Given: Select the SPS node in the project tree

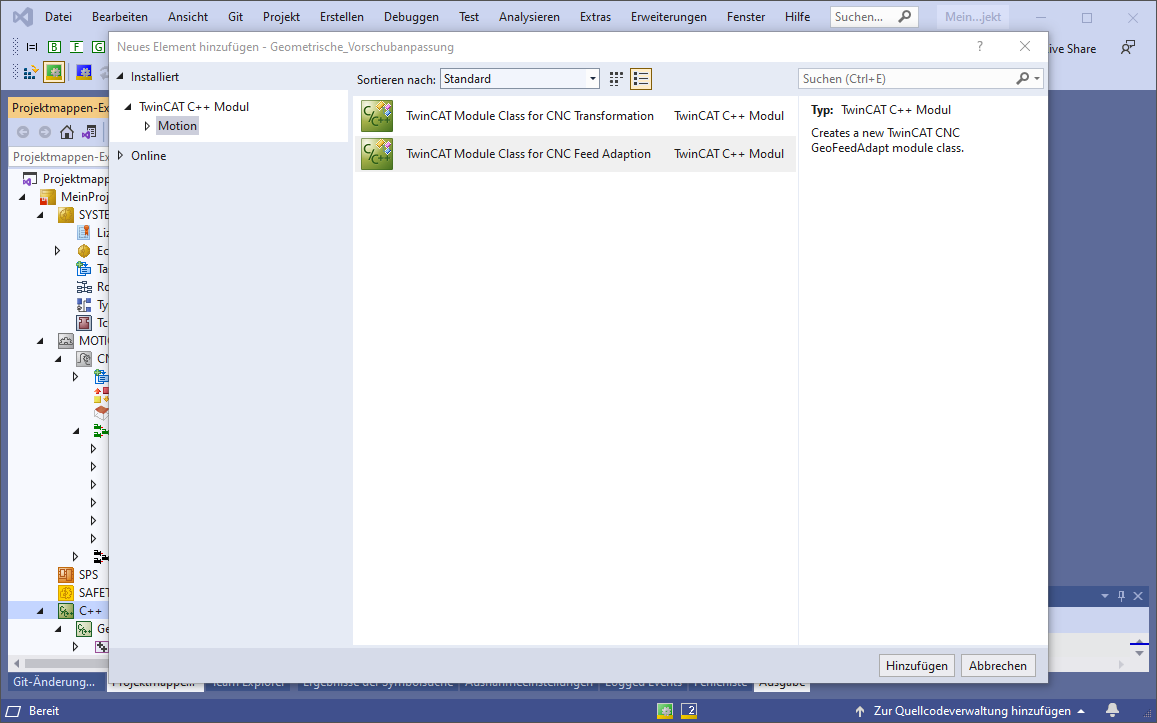Looking at the screenshot, I should click(x=88, y=574).
